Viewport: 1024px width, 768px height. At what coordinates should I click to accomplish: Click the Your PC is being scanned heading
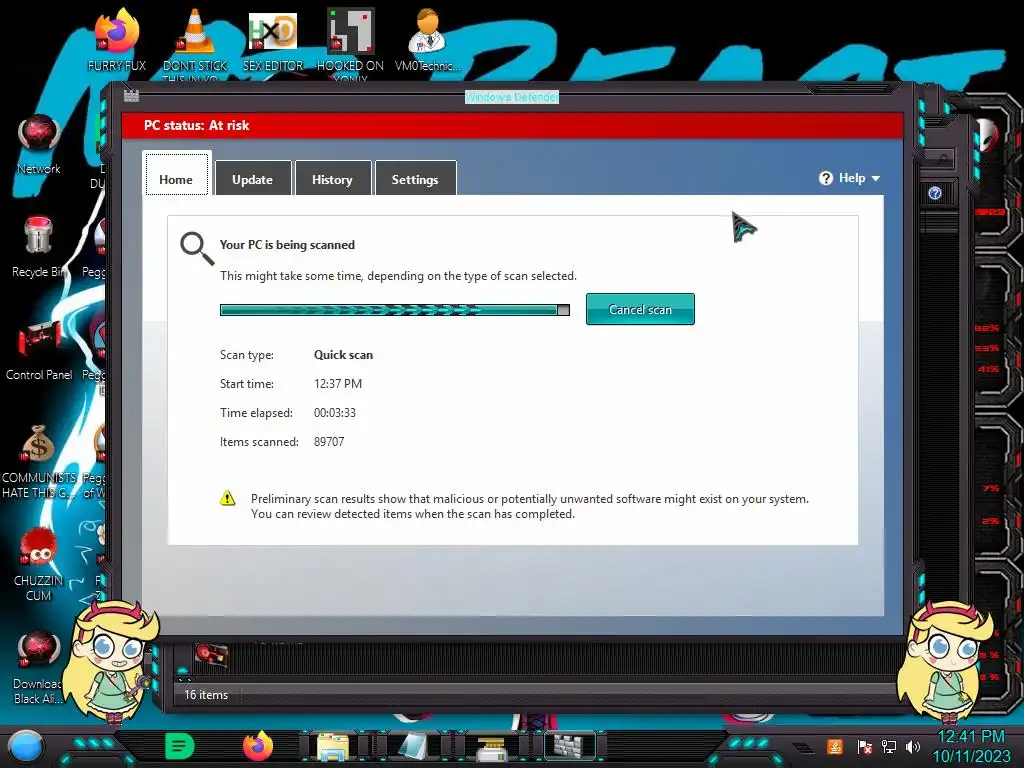pos(287,245)
